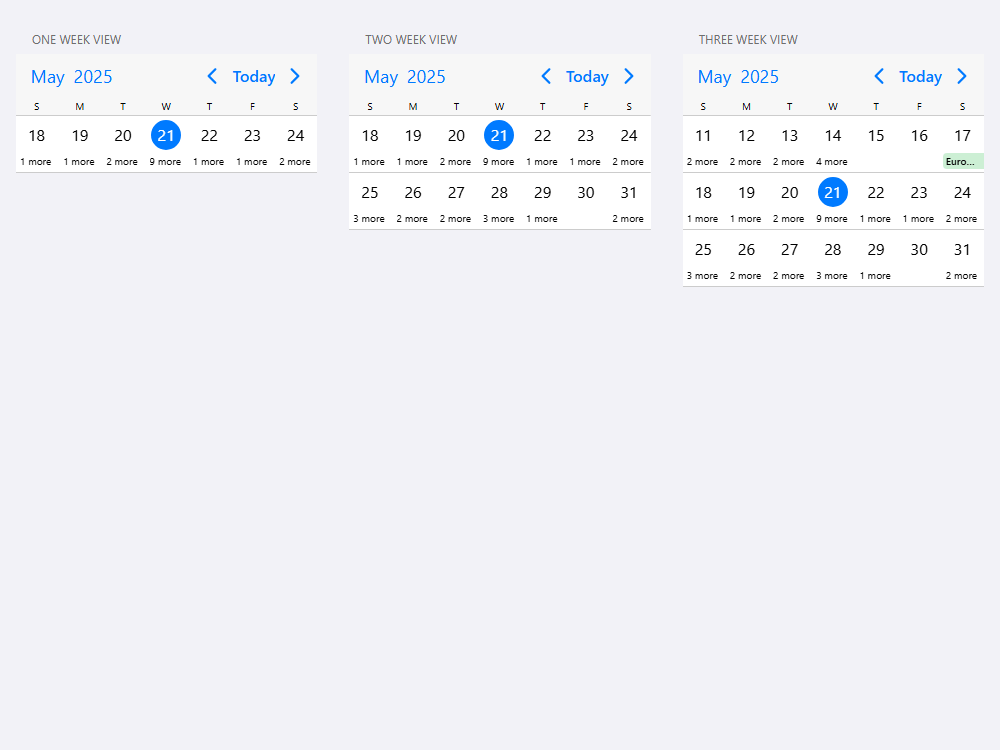This screenshot has height=750, width=1000.
Task: Open 2025 year picker in two week view
Action: point(426,77)
